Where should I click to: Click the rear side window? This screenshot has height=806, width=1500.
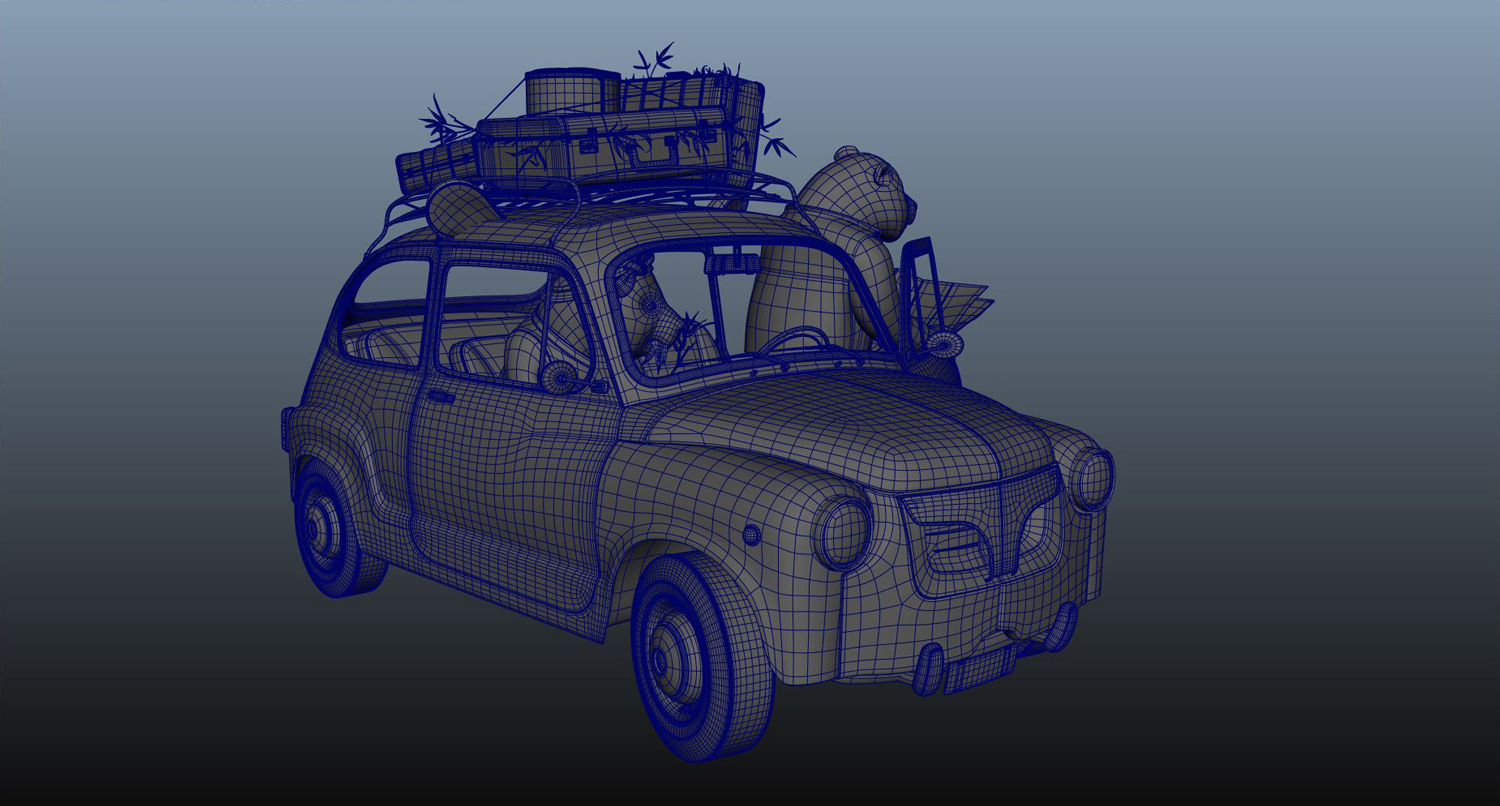pyautogui.click(x=388, y=300)
